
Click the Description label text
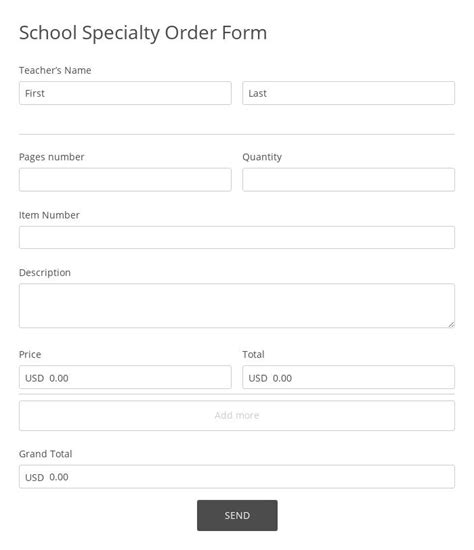pos(45,273)
